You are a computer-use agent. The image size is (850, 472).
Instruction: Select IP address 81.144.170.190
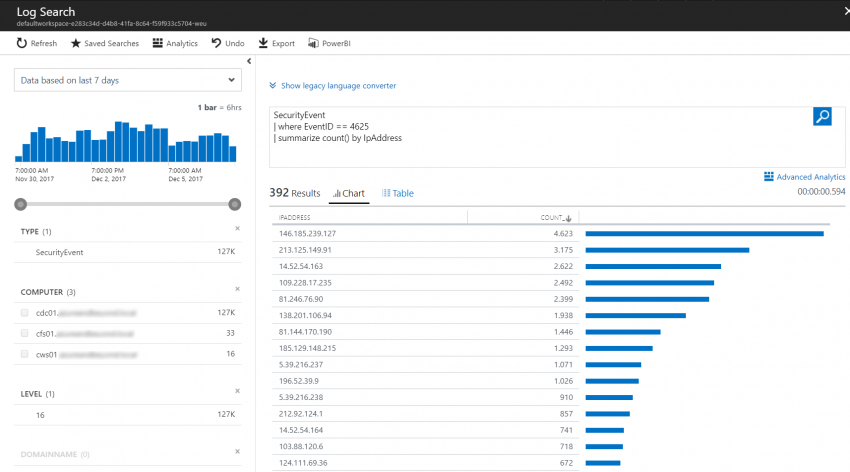305,332
